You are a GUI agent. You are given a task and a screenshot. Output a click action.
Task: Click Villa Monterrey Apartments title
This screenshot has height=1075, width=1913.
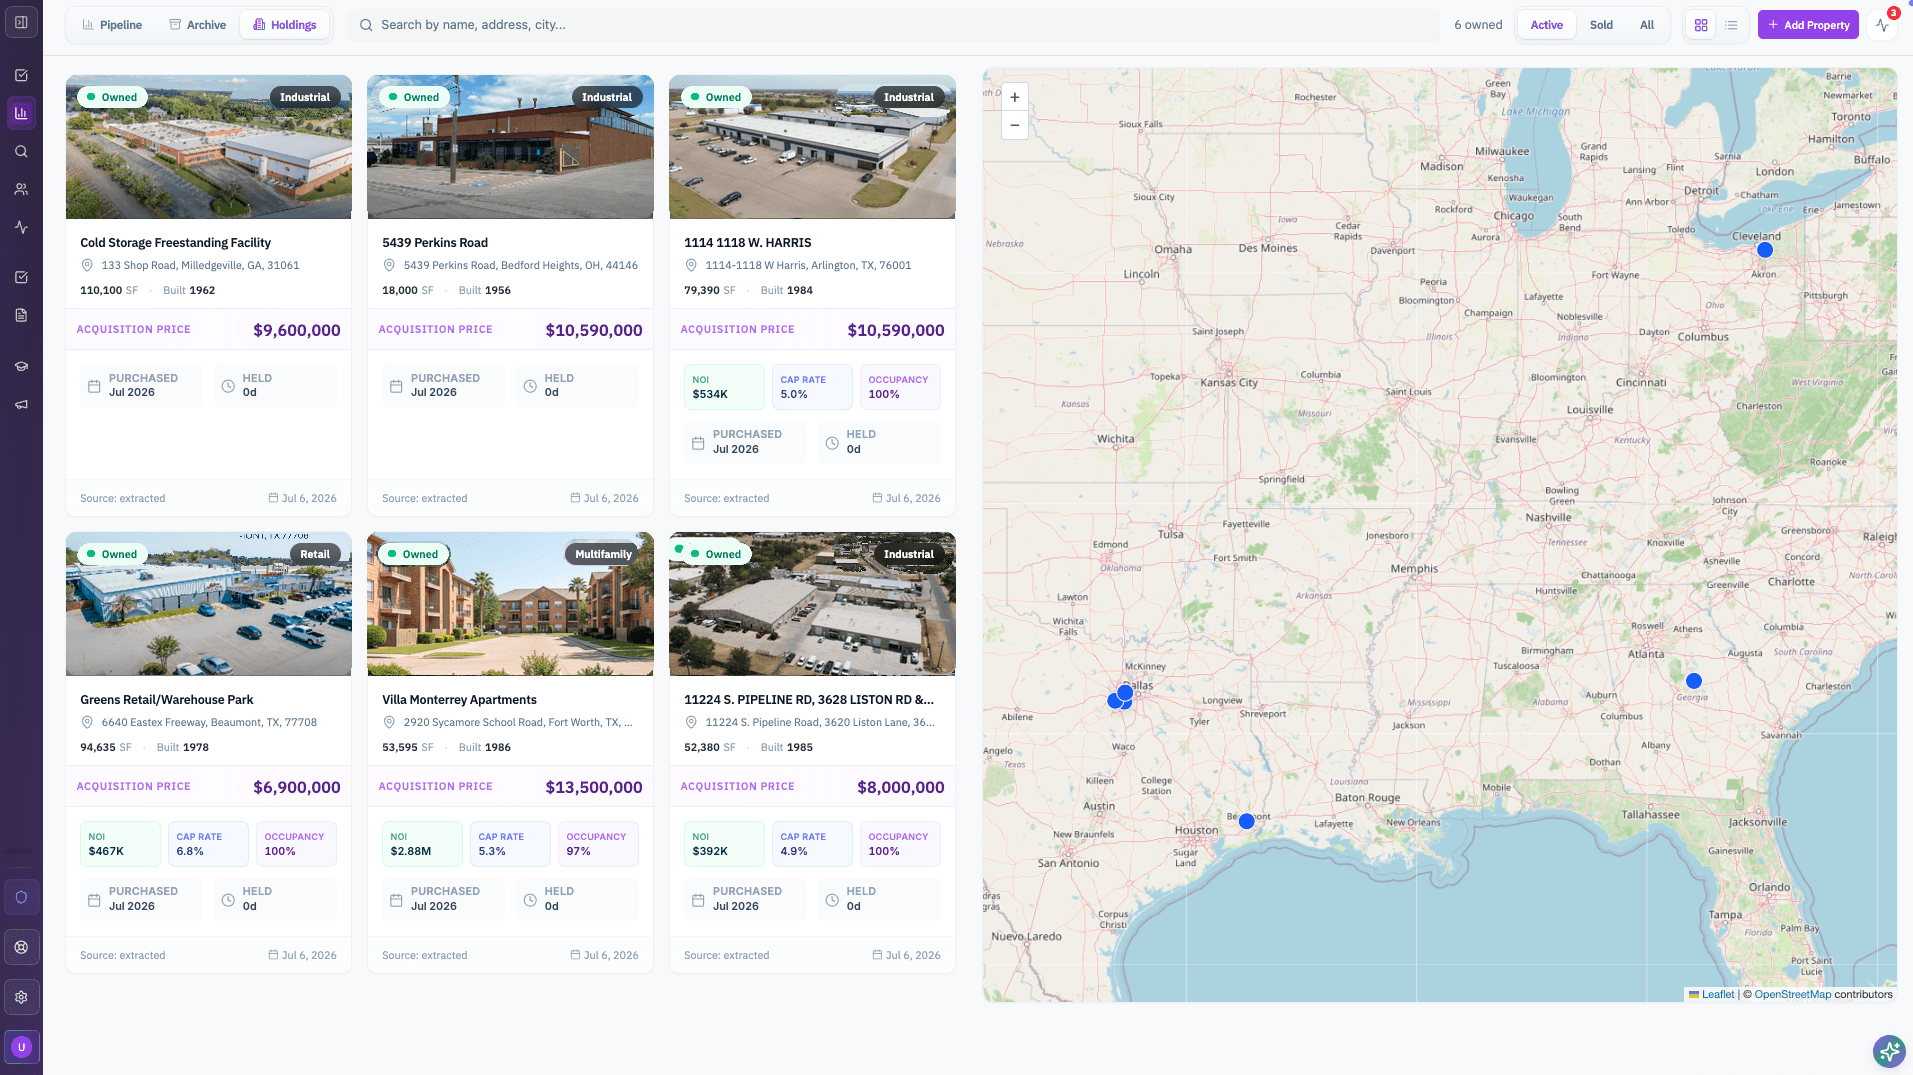pos(459,700)
